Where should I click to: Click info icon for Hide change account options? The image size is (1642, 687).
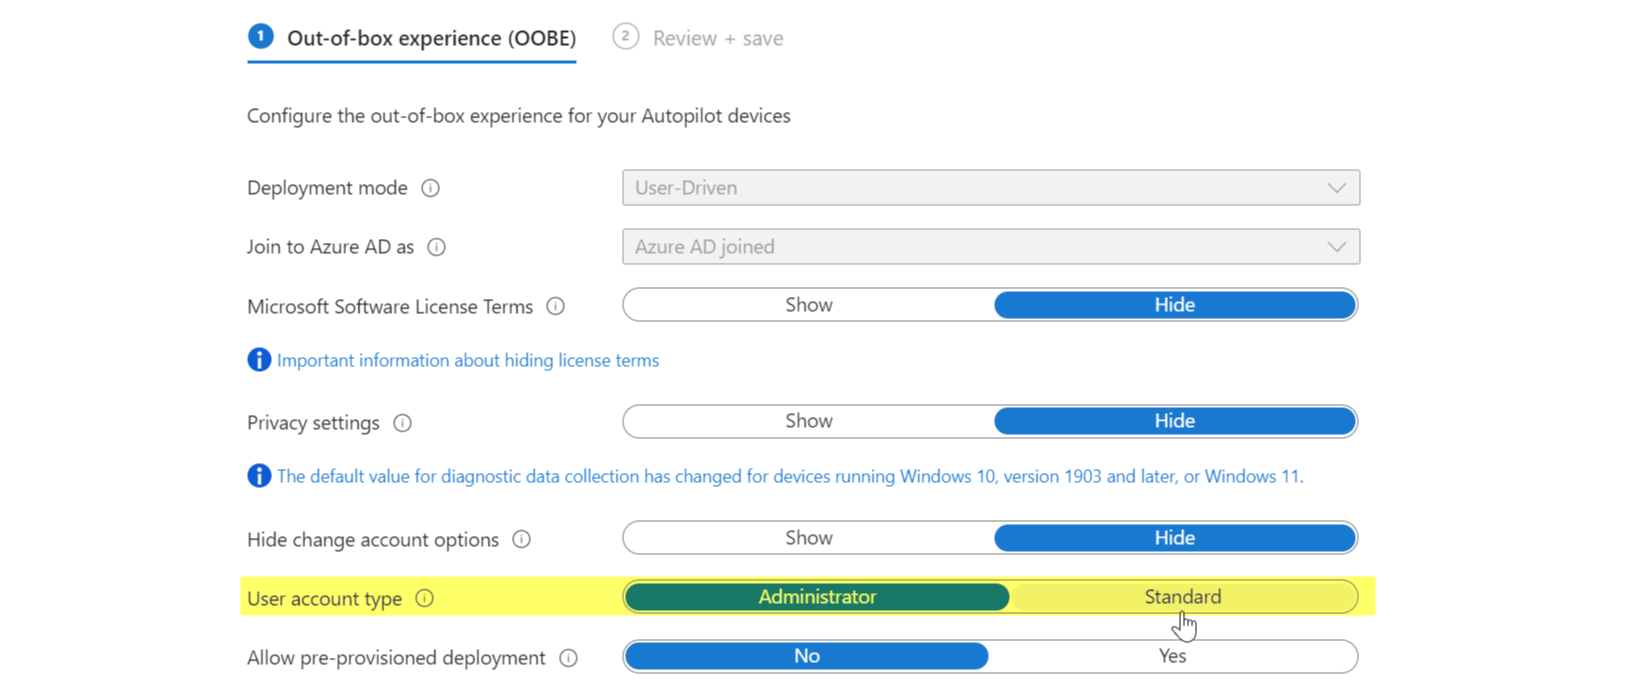coord(521,540)
